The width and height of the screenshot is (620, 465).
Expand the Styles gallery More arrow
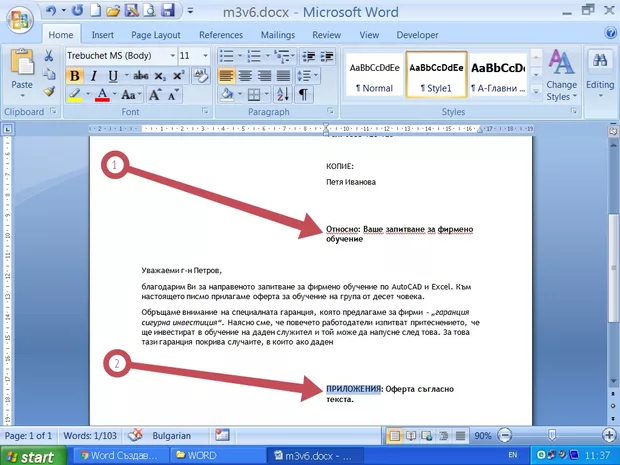tap(536, 91)
